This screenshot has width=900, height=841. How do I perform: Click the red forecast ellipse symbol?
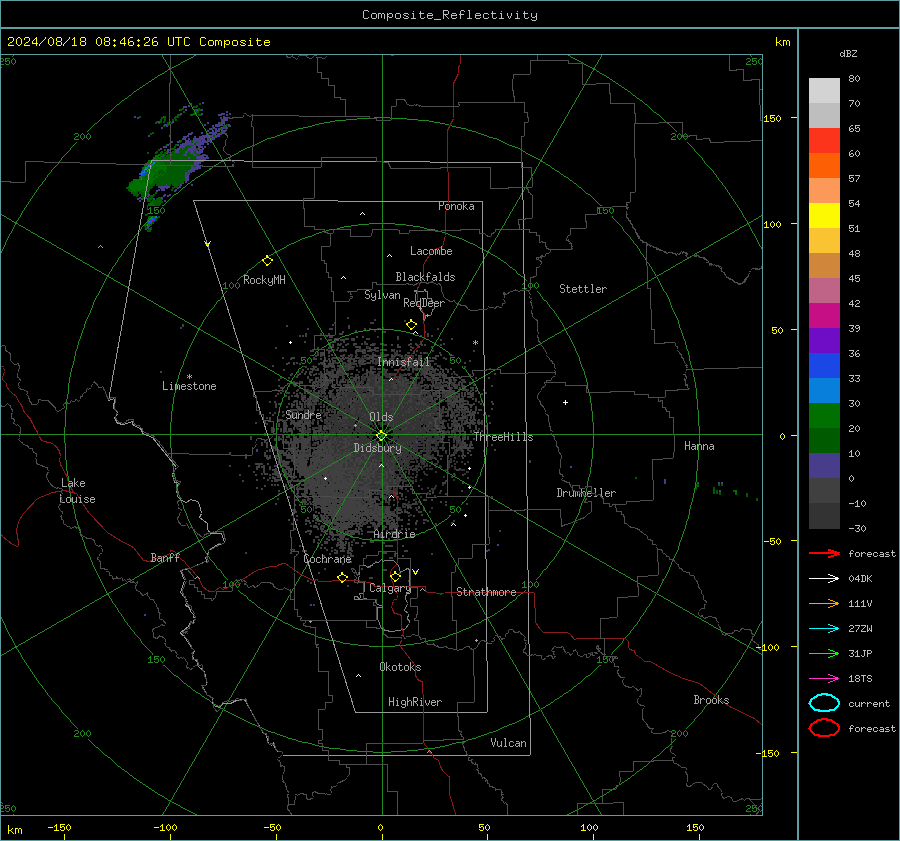(x=824, y=728)
